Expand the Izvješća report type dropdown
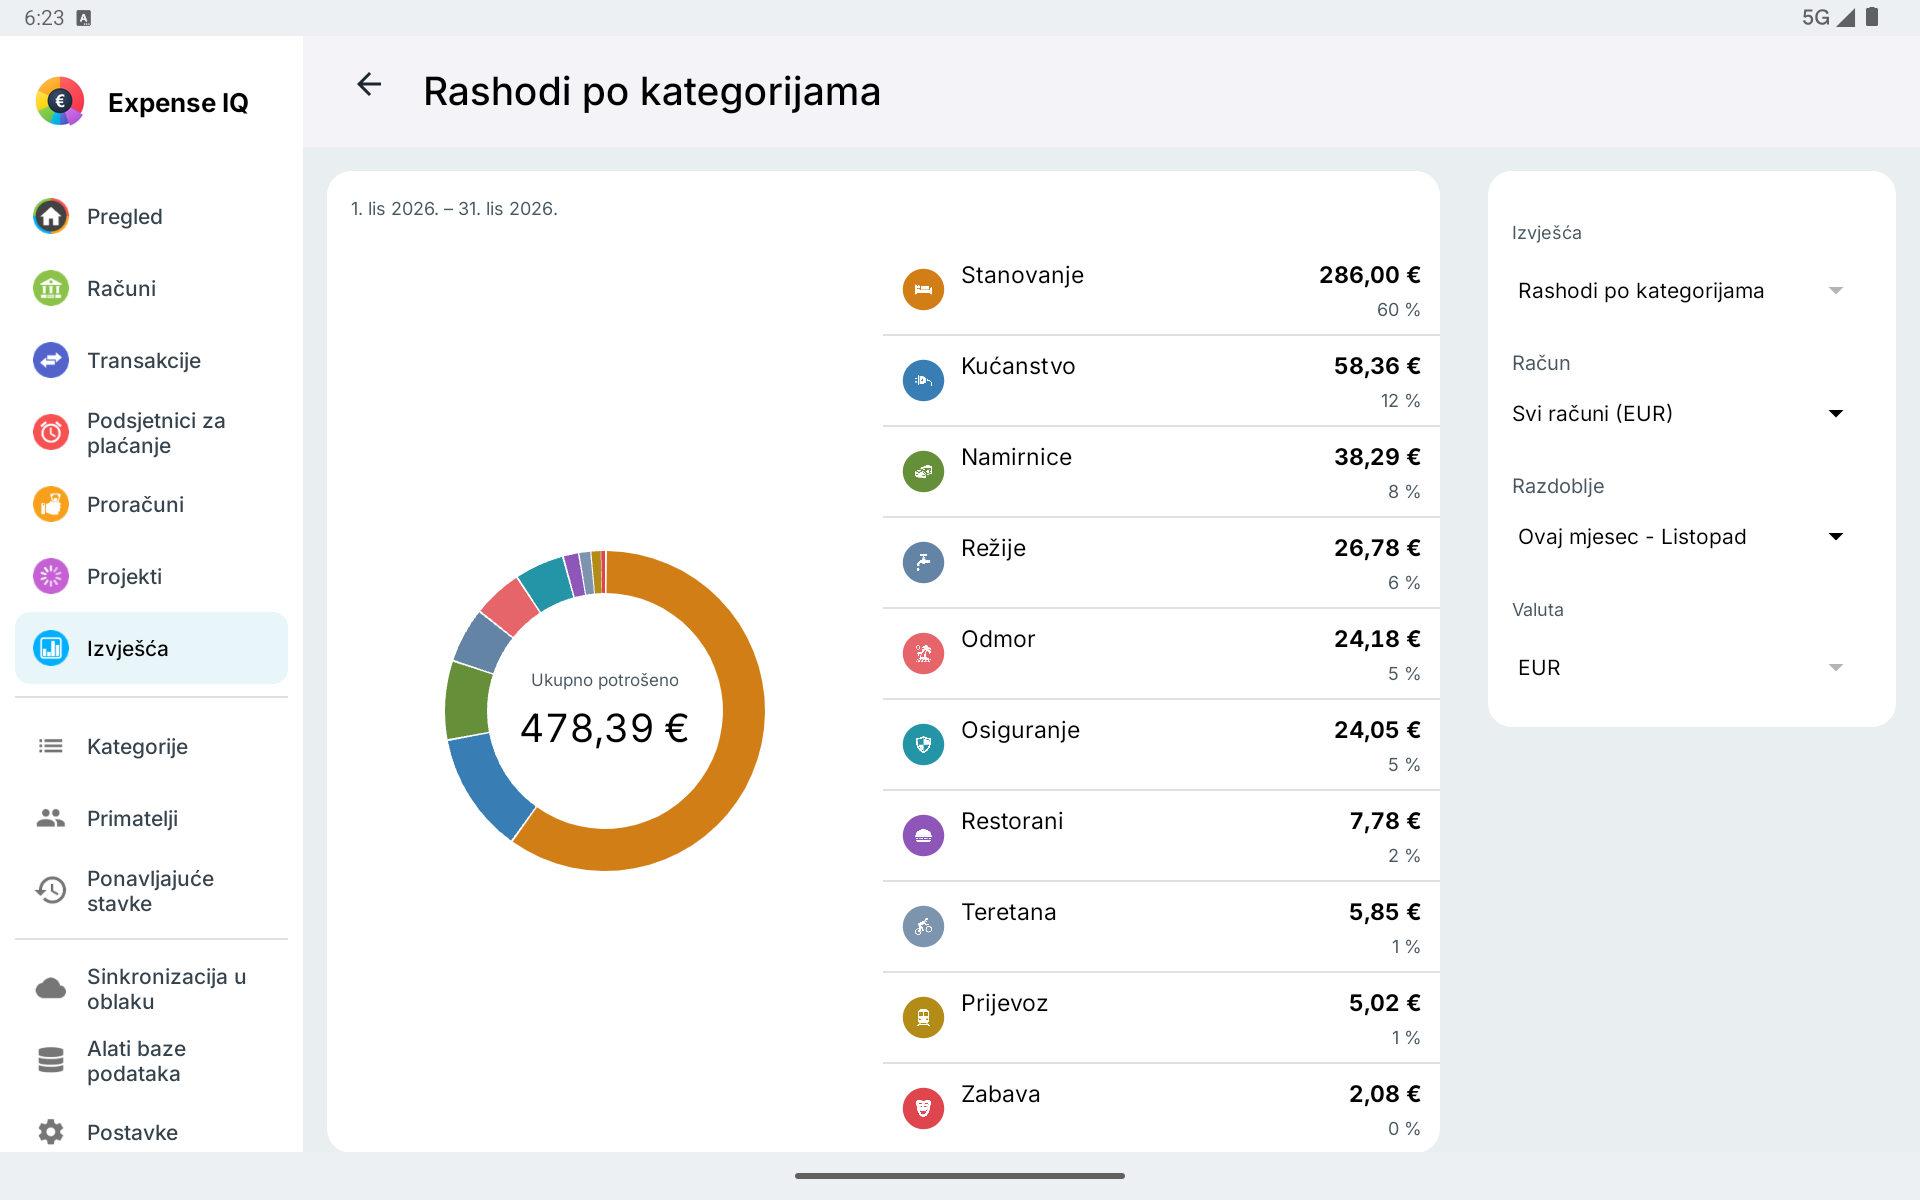1920x1200 pixels. pyautogui.click(x=1680, y=291)
